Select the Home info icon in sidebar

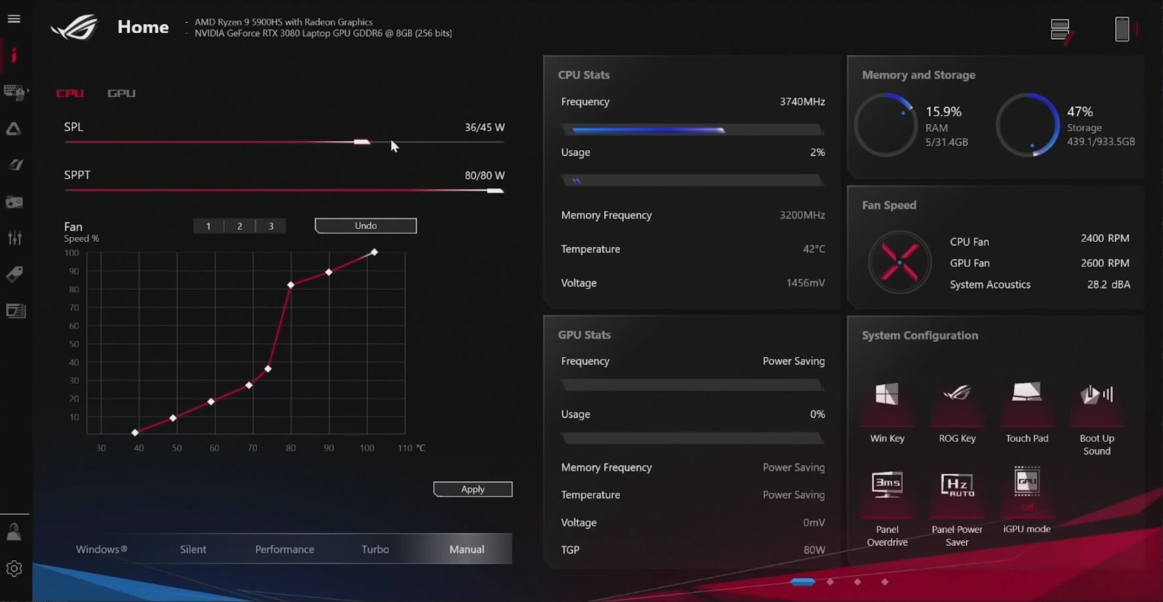[x=14, y=55]
